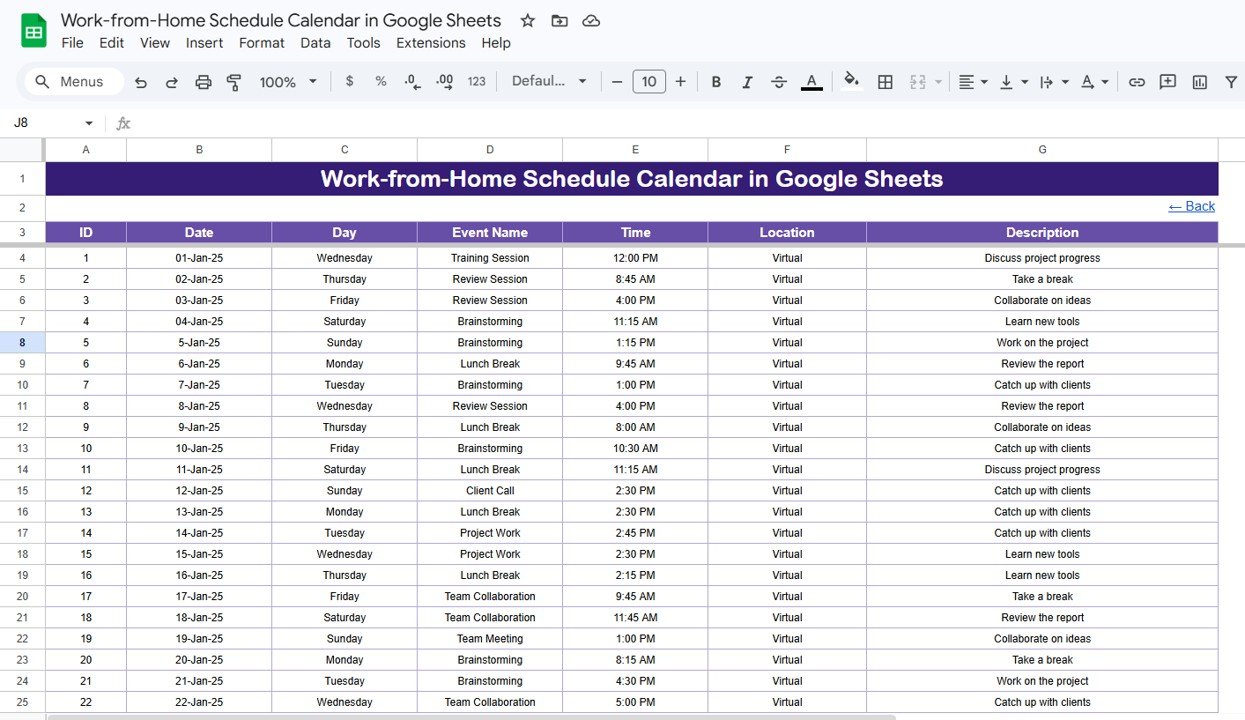The height and width of the screenshot is (720, 1245).
Task: Open the zoom level dropdown
Action: (287, 81)
